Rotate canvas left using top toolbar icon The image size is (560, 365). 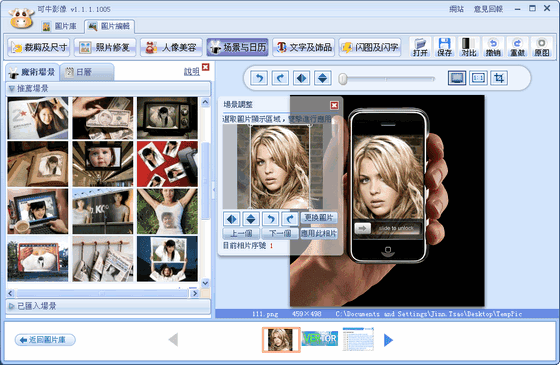tap(259, 78)
